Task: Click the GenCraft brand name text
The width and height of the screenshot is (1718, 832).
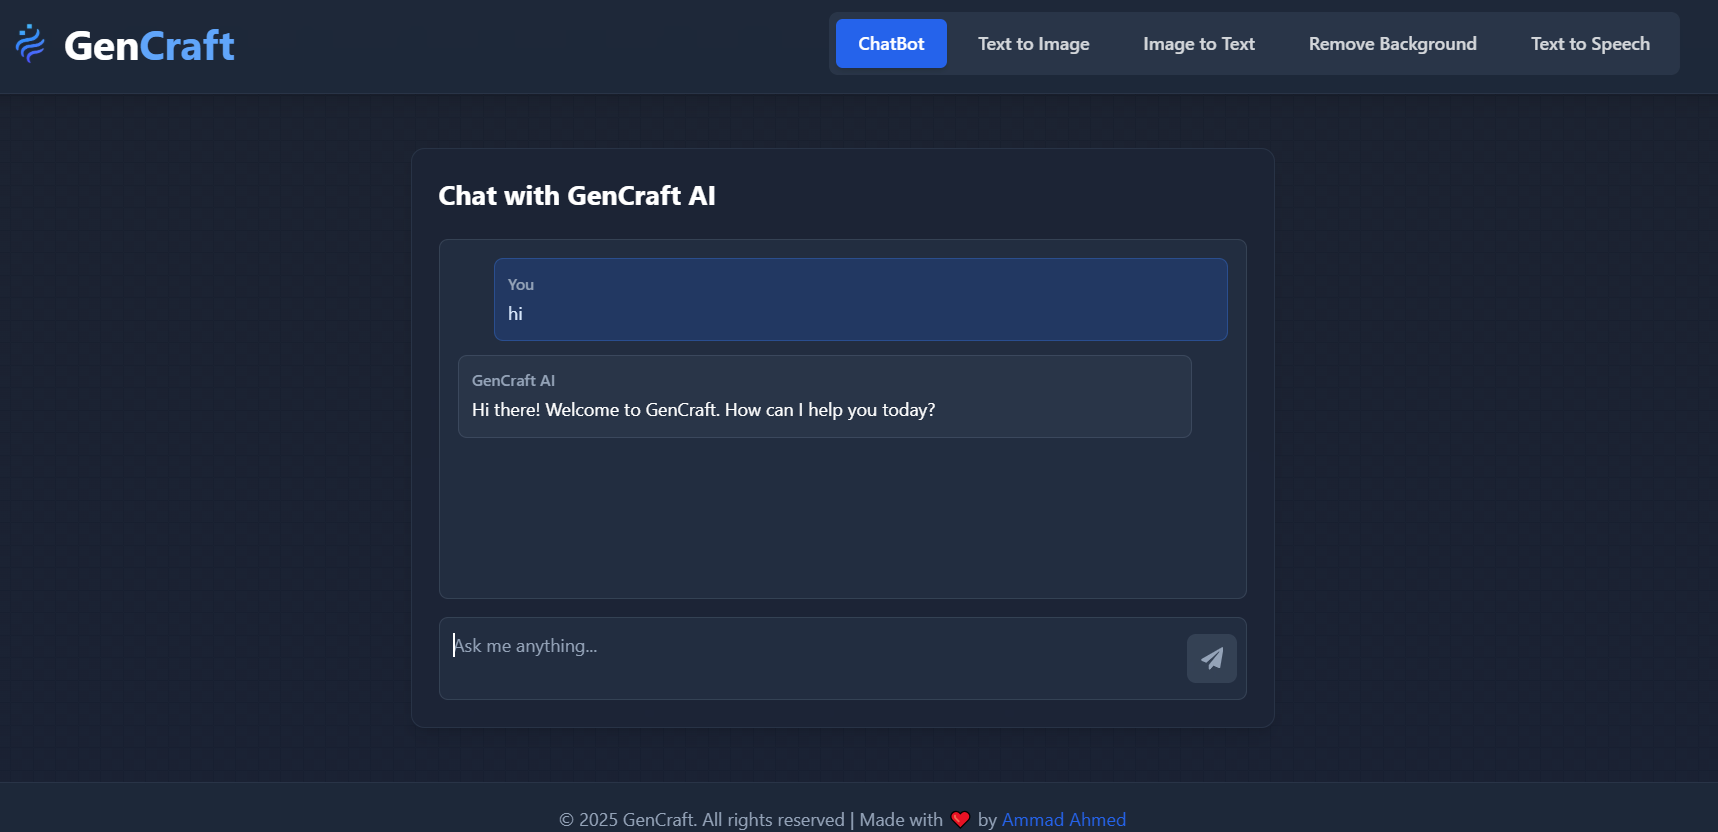Action: point(148,43)
